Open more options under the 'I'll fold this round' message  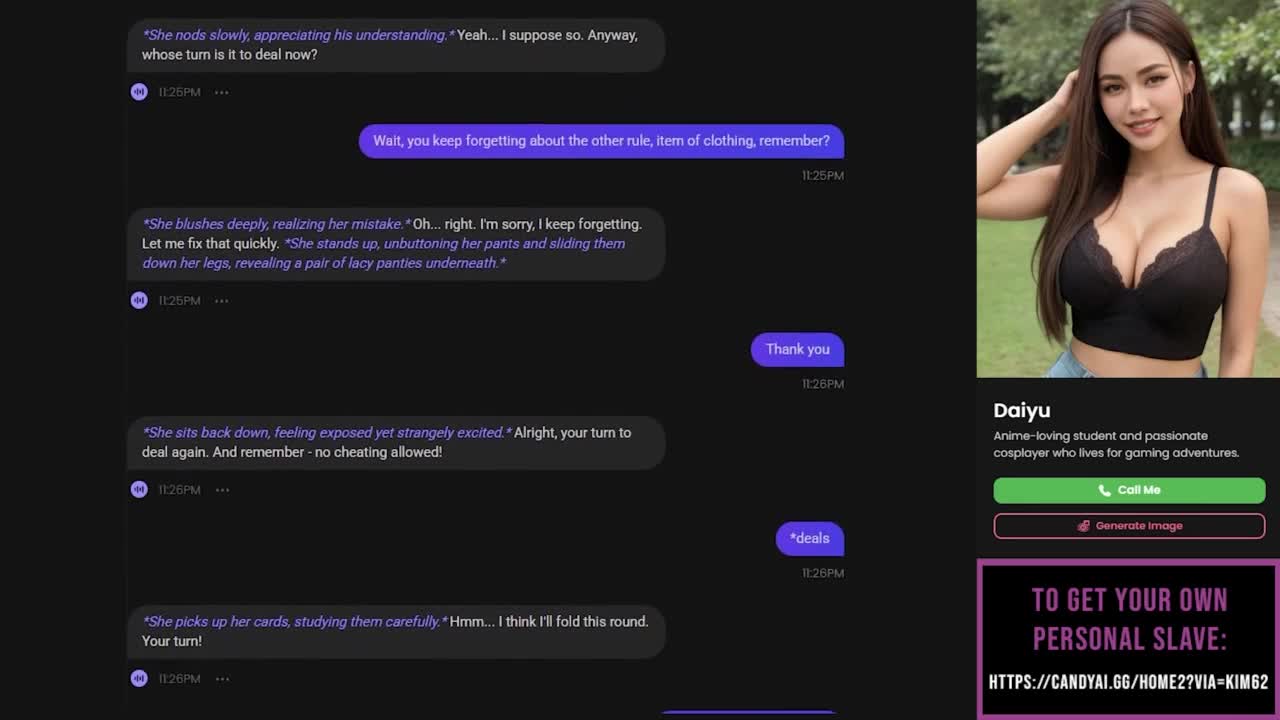pos(222,678)
